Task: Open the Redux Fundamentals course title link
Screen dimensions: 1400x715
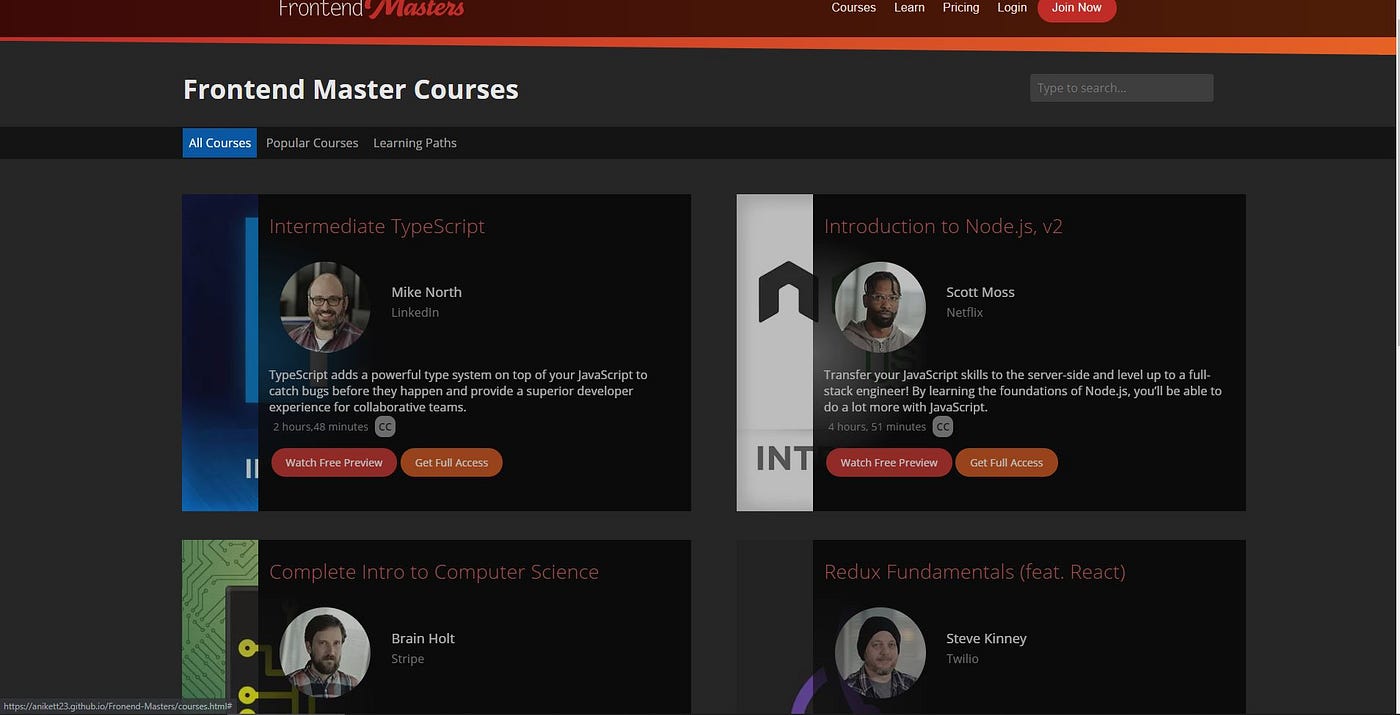Action: [974, 570]
